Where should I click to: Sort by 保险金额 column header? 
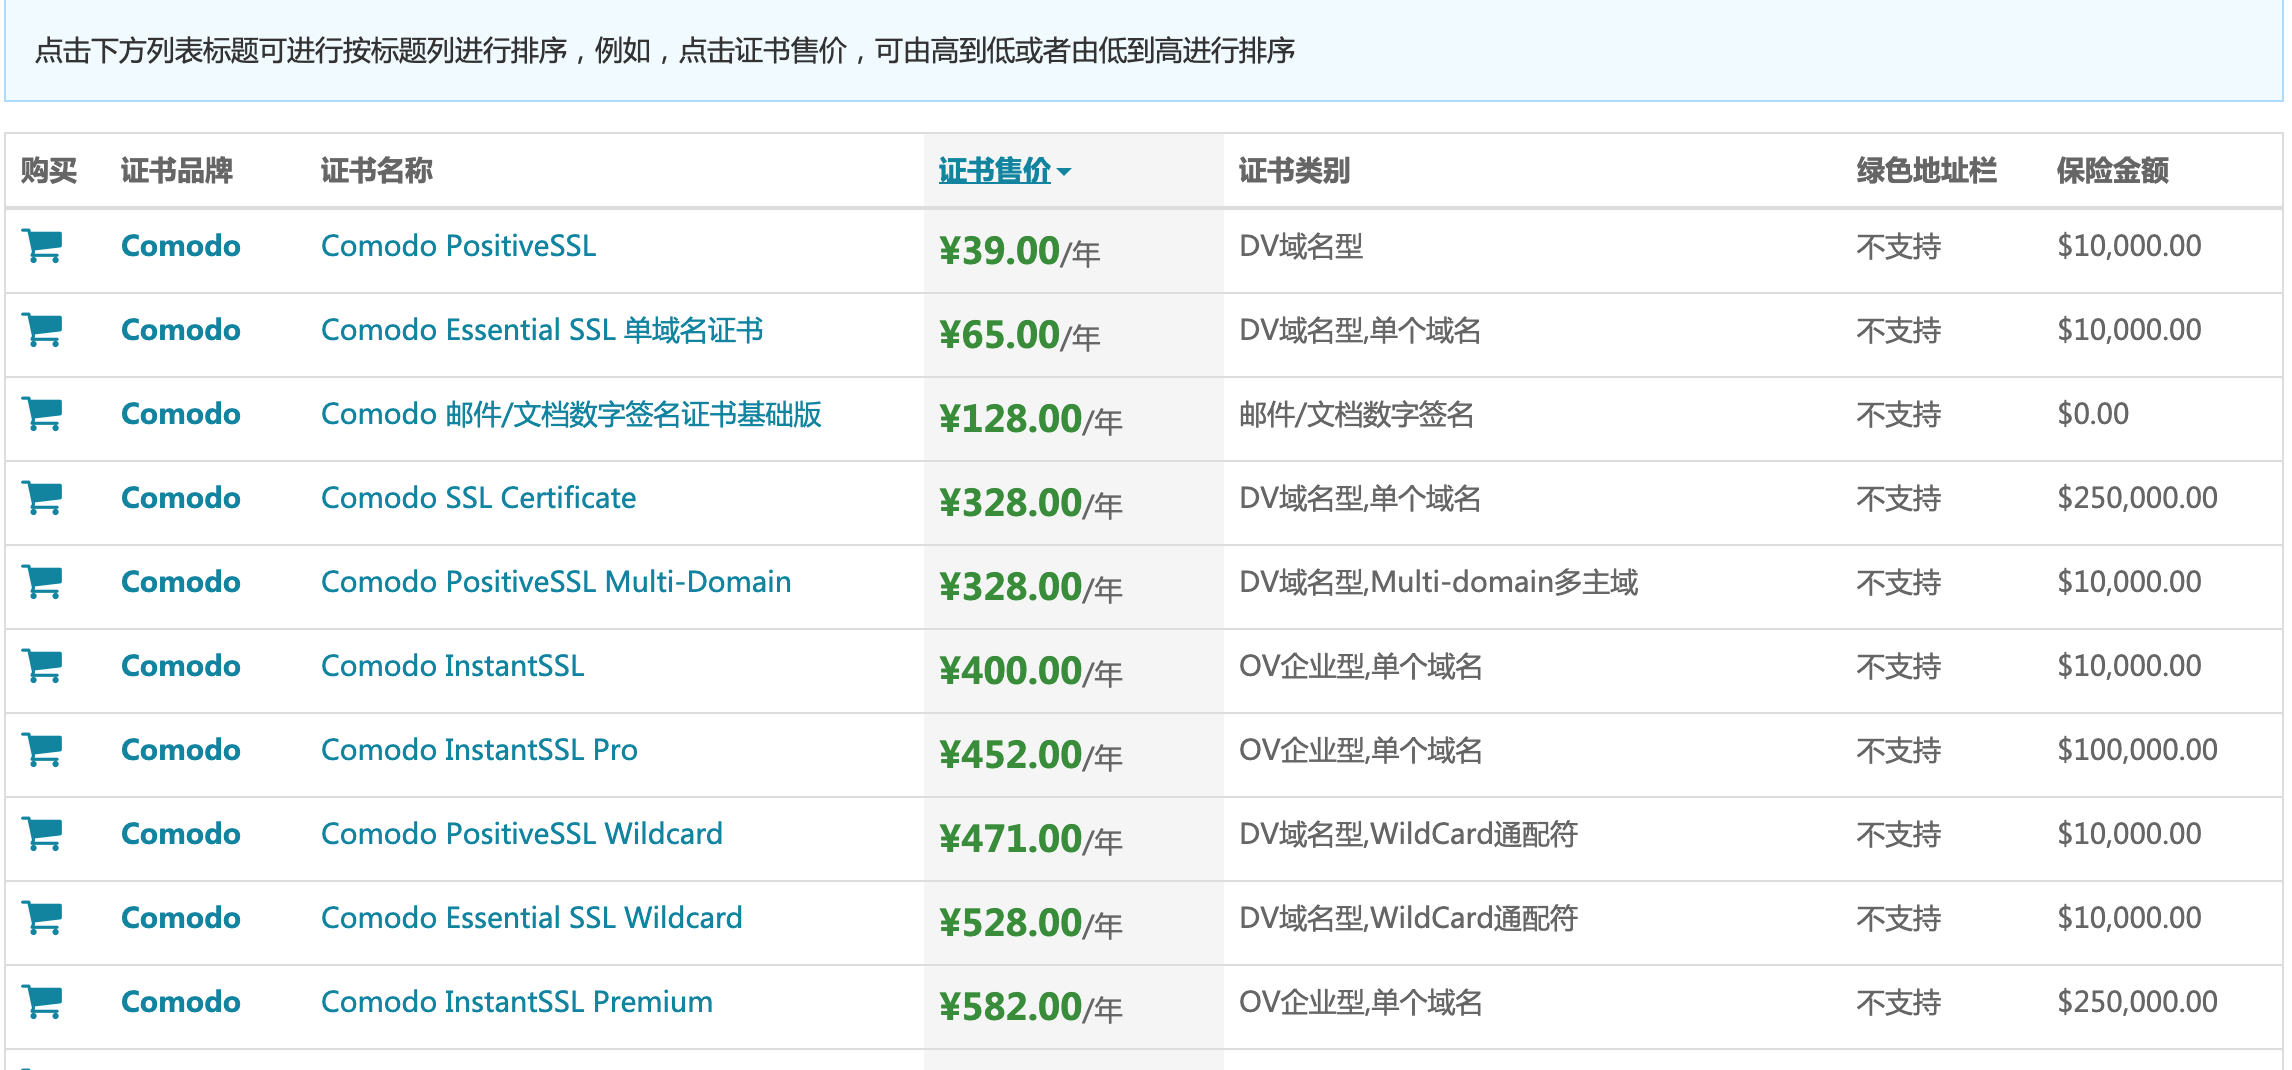tap(2112, 171)
